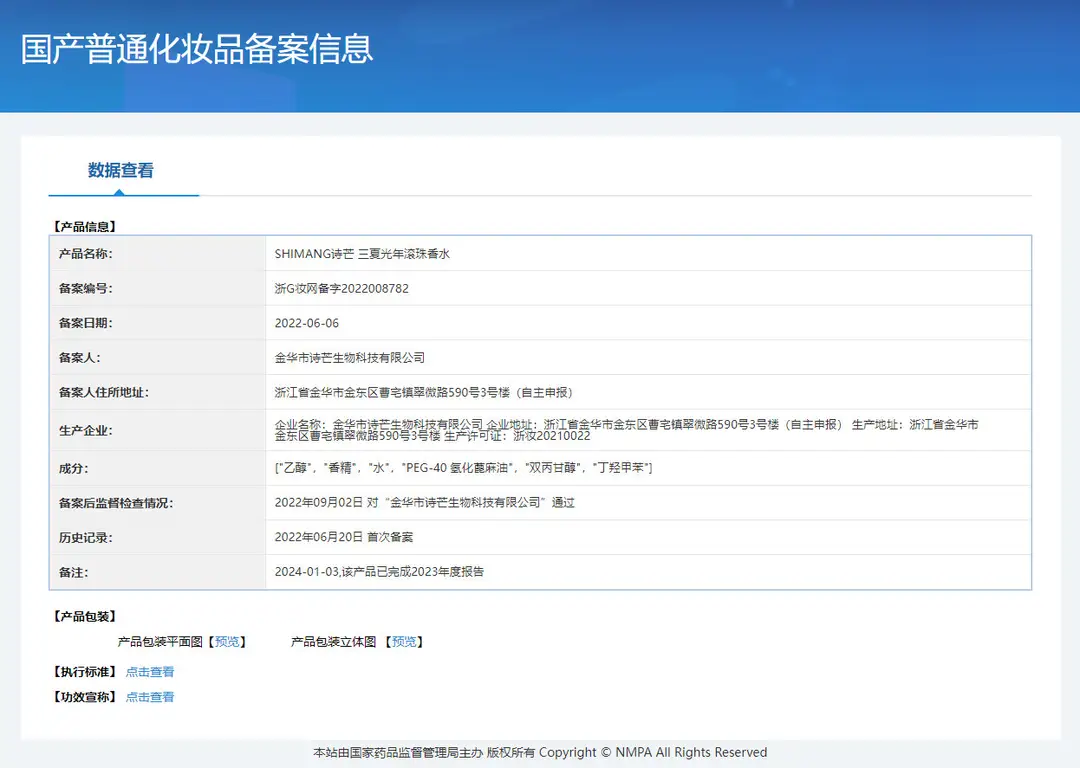Click the 备案编号 value 浙G妆网备字2022008782
The image size is (1080, 768).
(342, 289)
